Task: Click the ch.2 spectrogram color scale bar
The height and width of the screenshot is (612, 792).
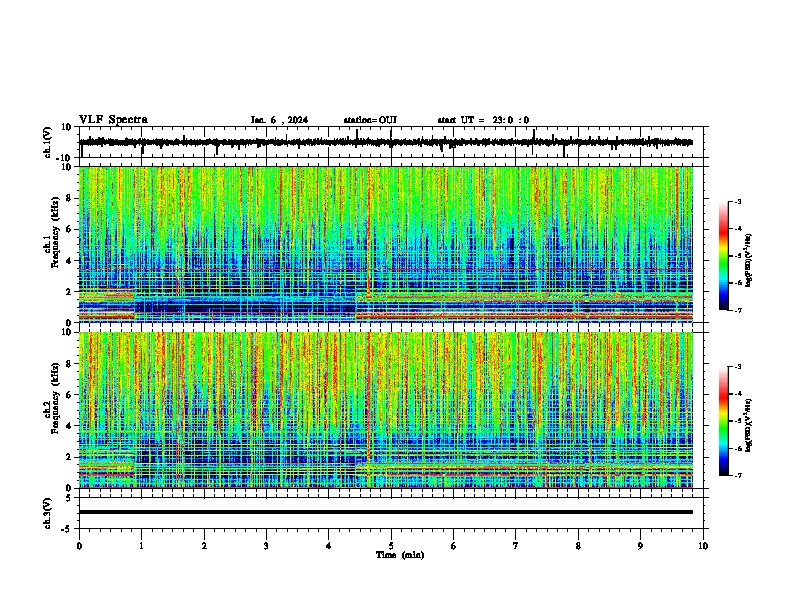Action: [x=724, y=421]
